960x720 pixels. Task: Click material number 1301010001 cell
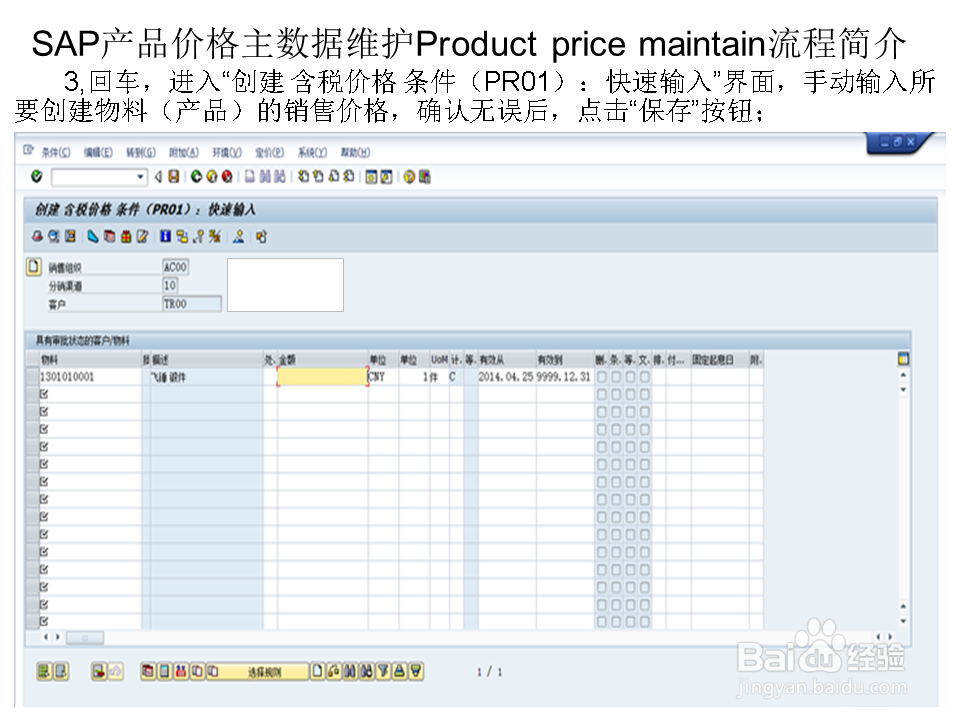[90, 377]
